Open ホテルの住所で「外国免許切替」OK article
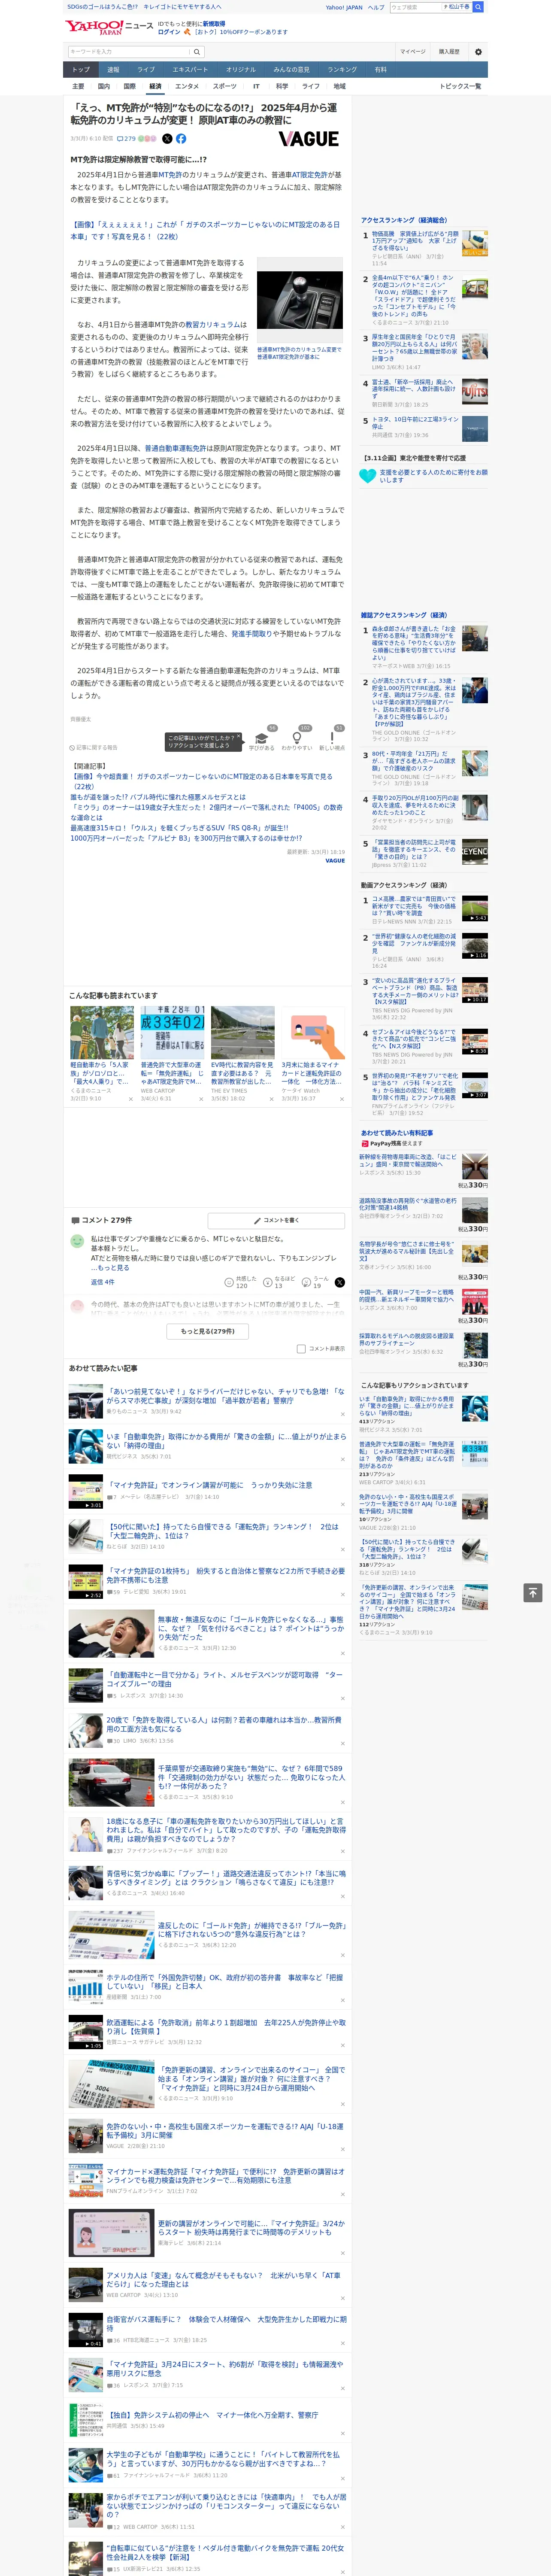The height and width of the screenshot is (2576, 551). (225, 1981)
